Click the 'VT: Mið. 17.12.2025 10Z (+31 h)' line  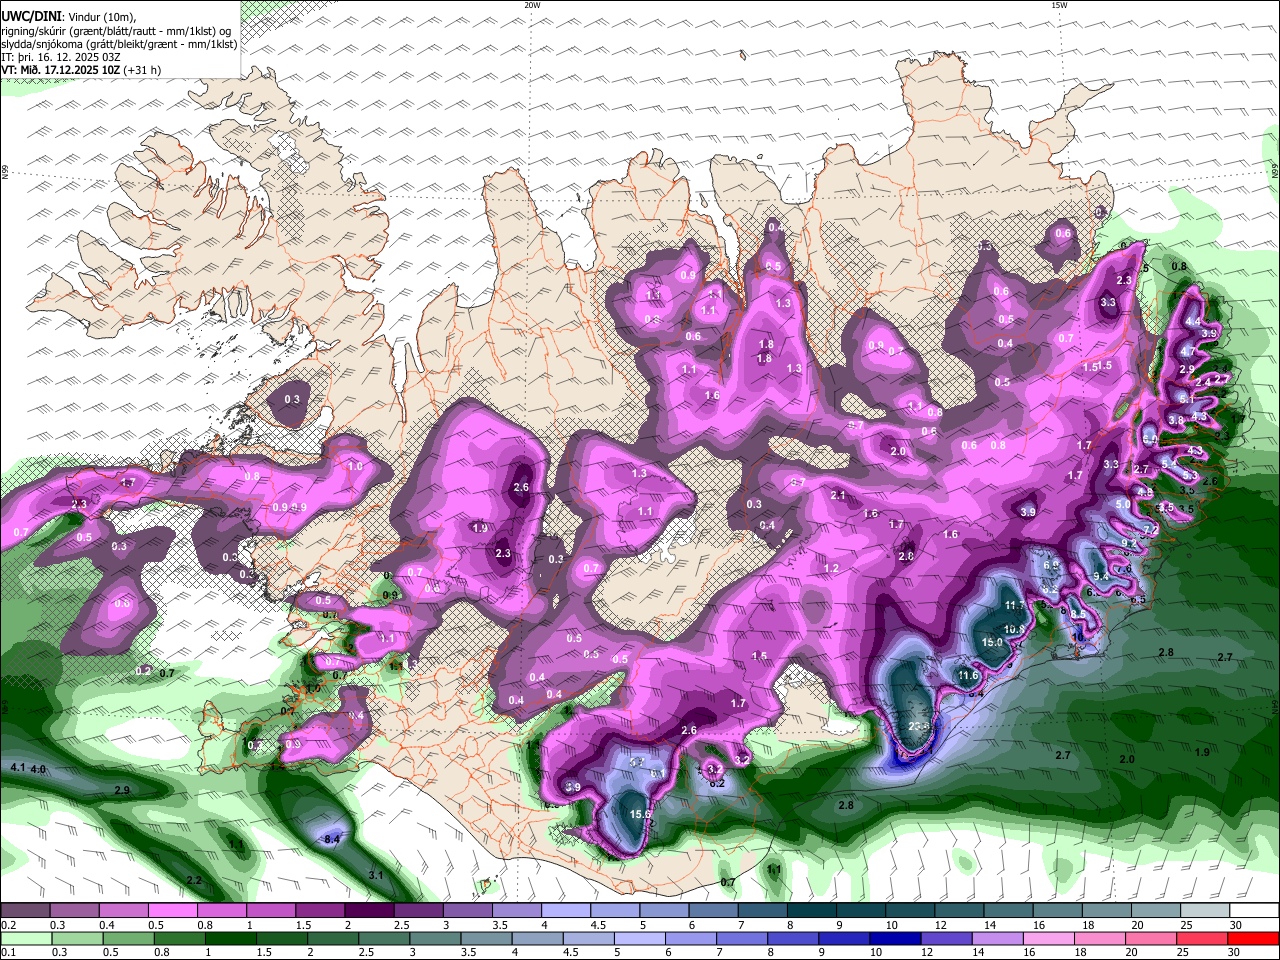coord(81,70)
